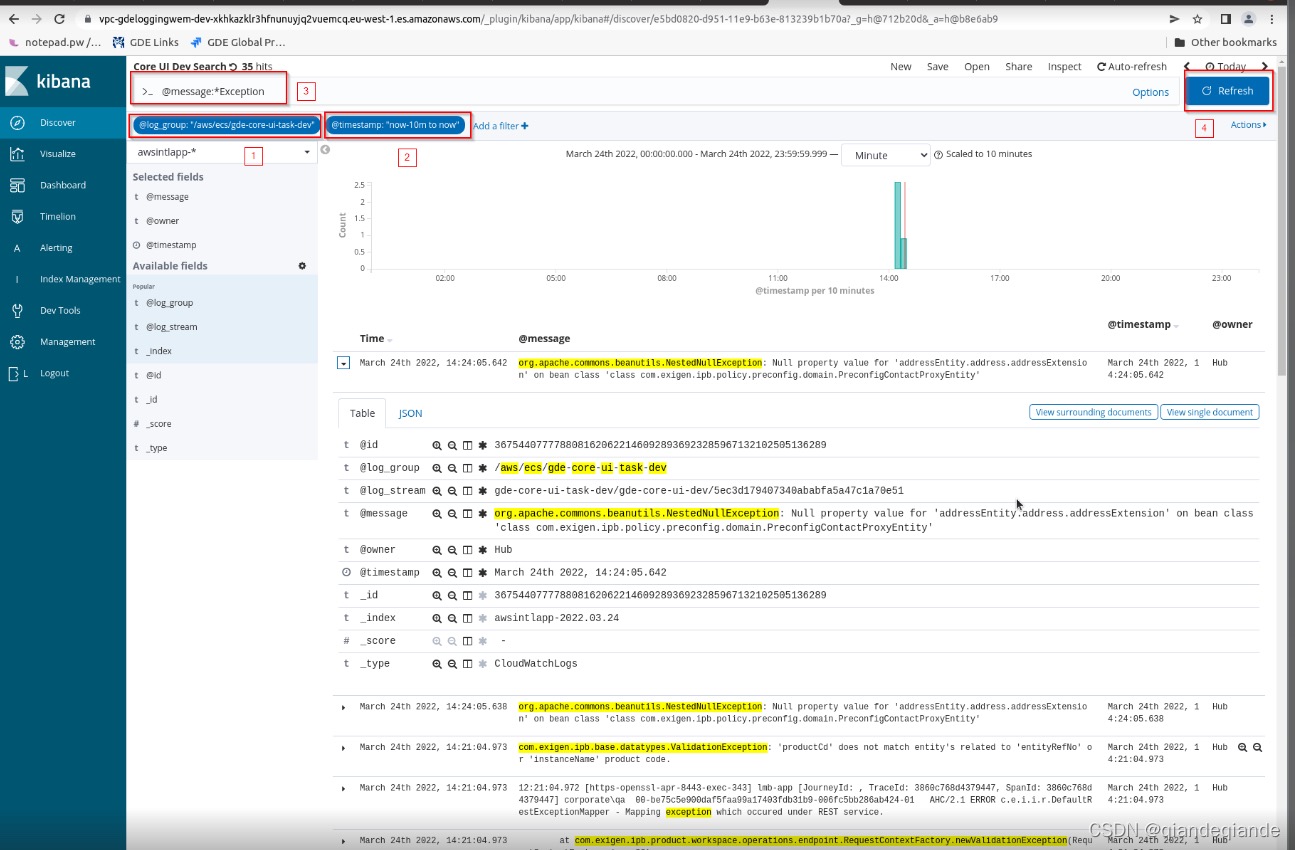Filter out value on the @log_group row
The width and height of the screenshot is (1295, 850).
point(452,468)
